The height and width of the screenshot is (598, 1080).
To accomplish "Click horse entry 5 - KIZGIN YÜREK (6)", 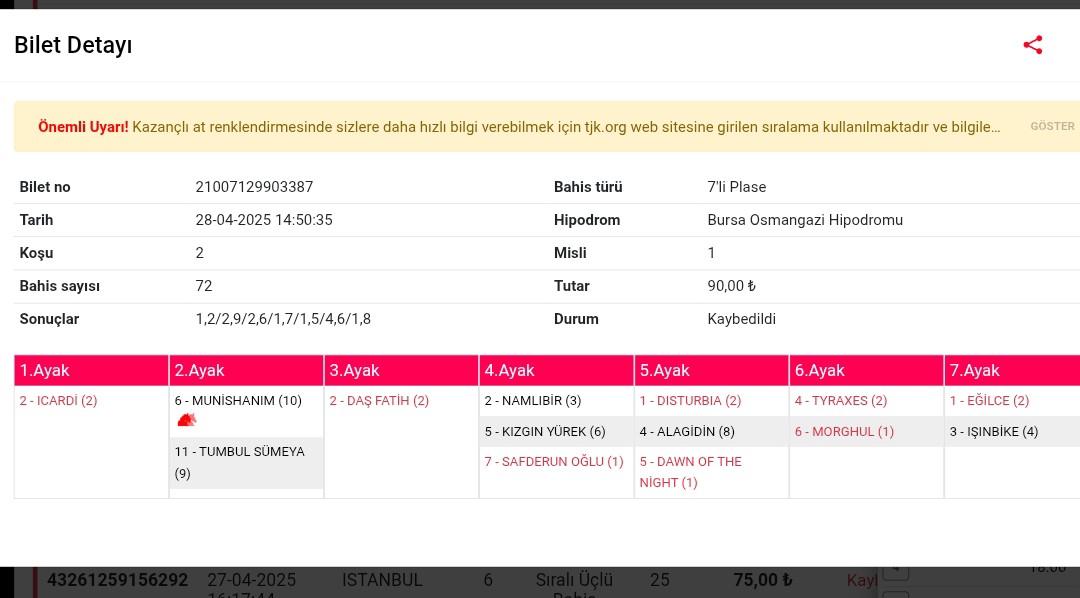I will click(x=545, y=432).
